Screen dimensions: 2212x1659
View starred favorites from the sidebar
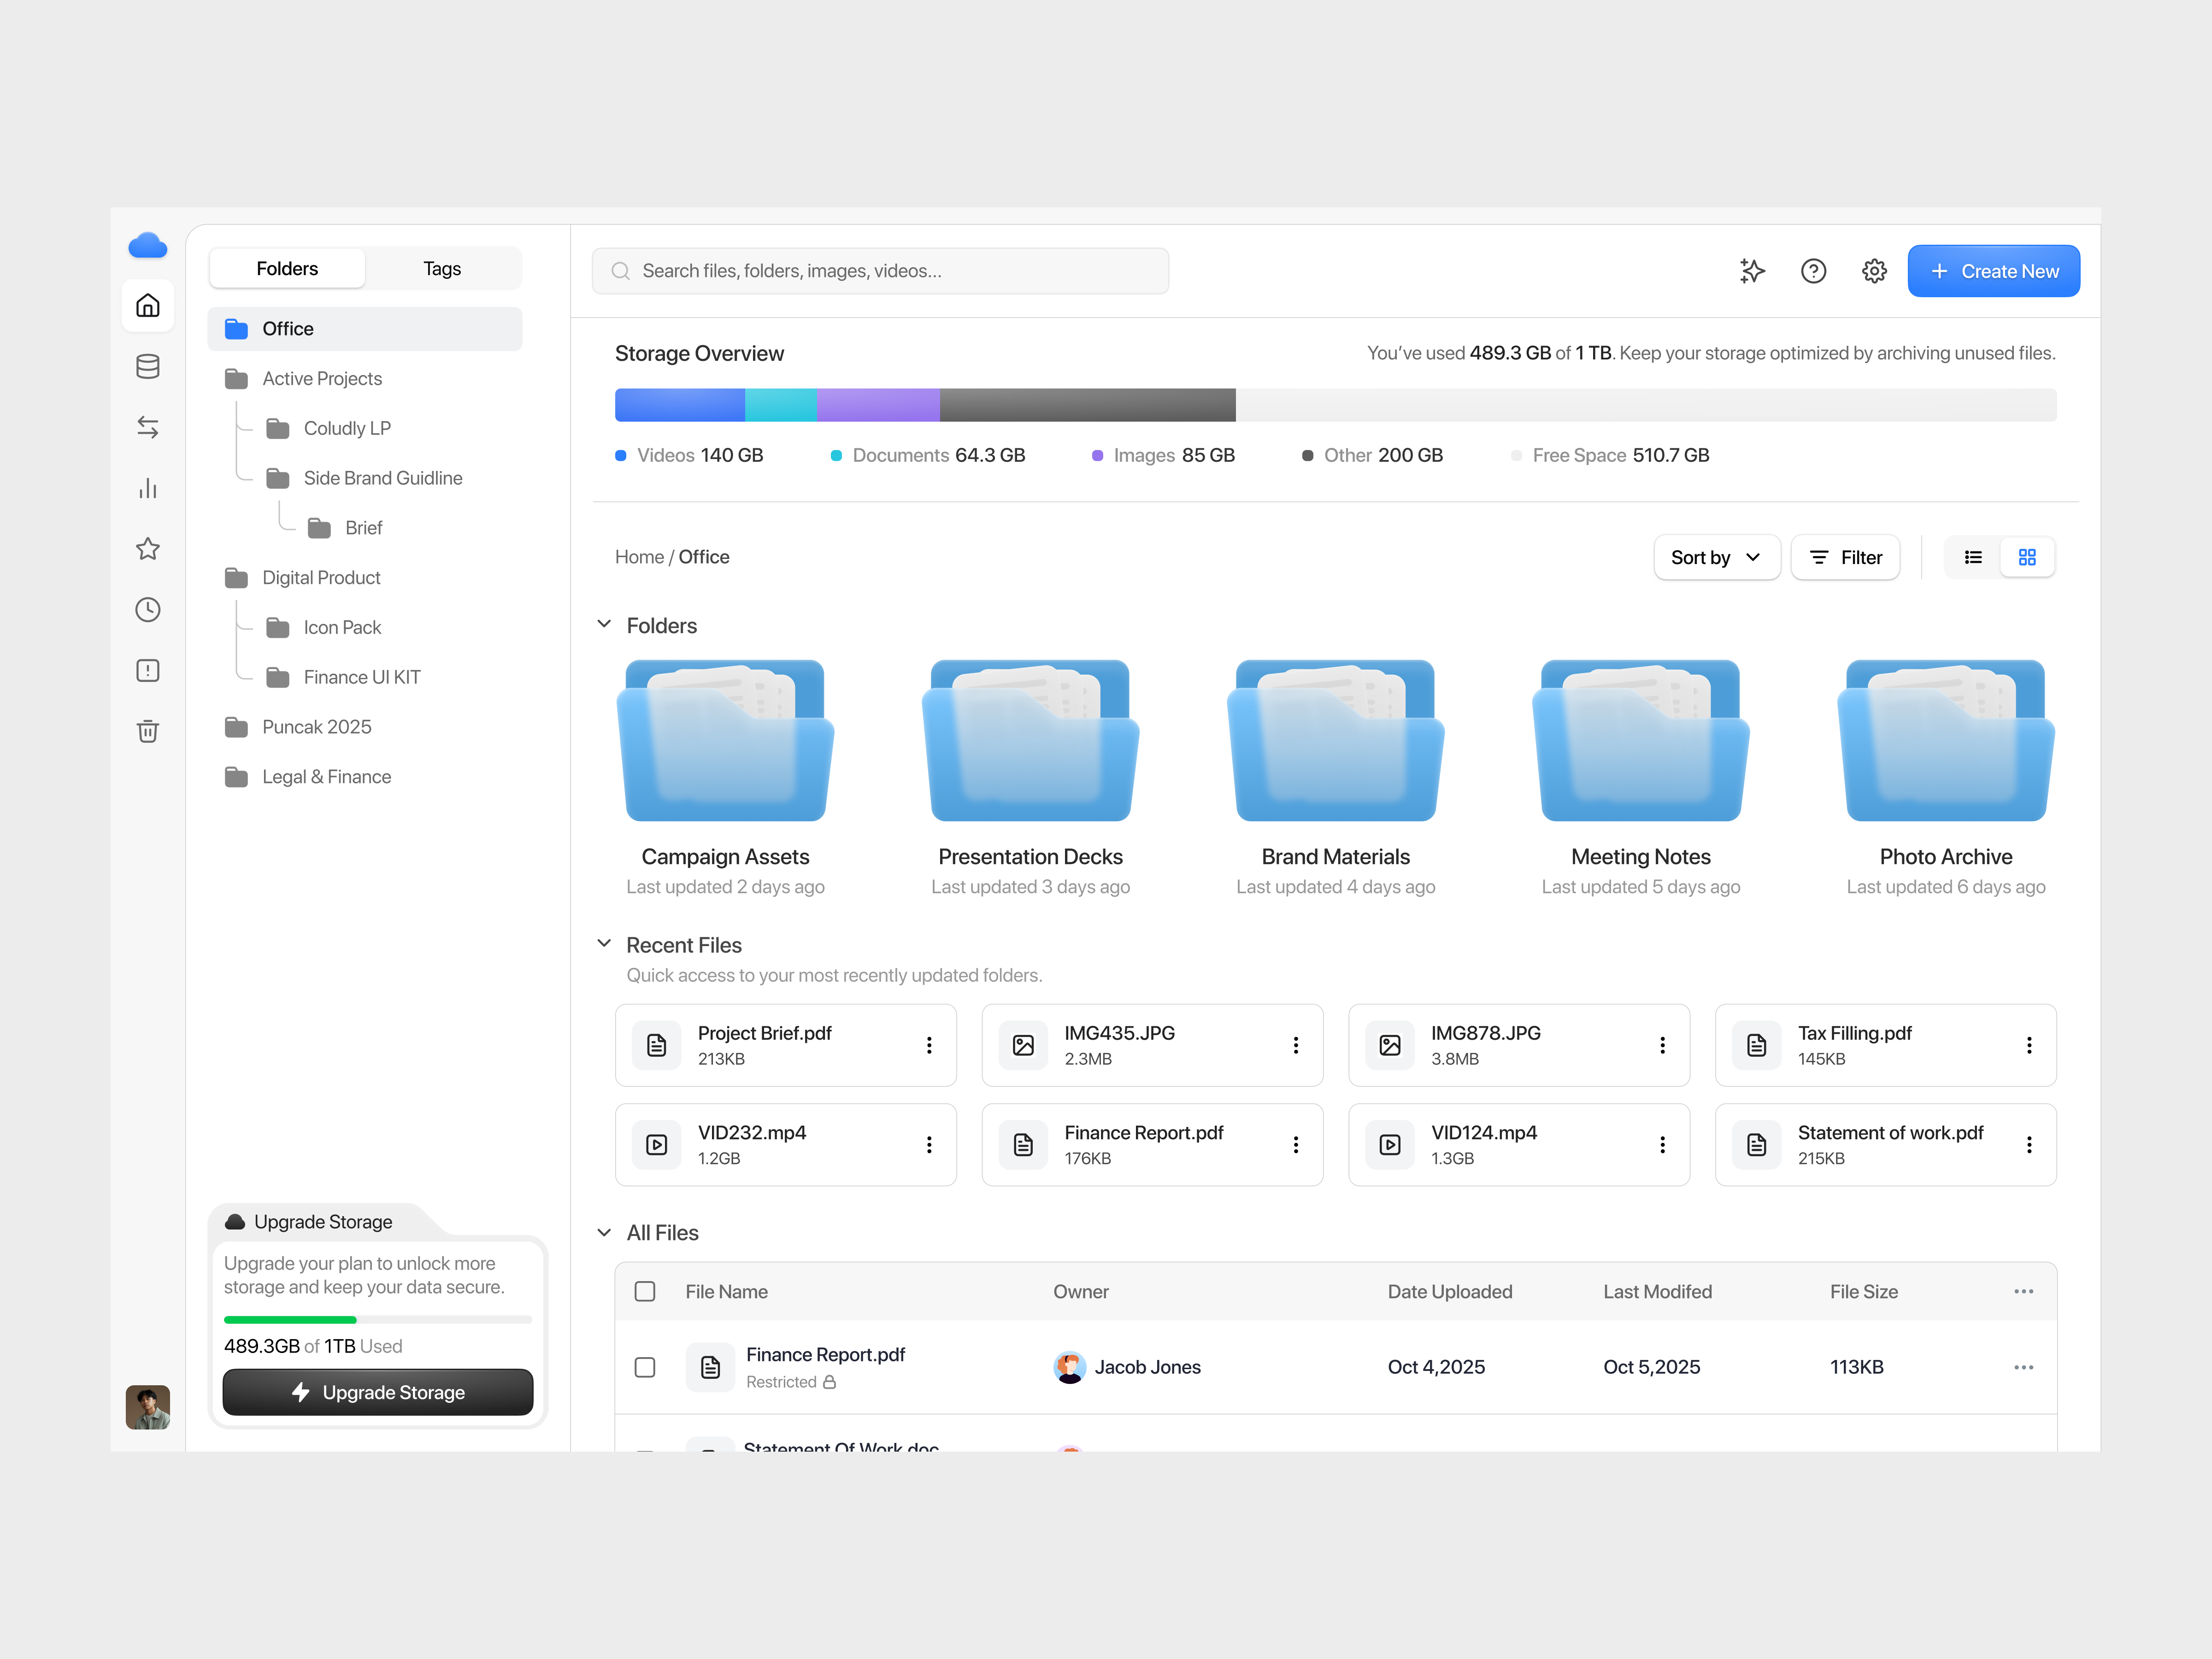pyautogui.click(x=148, y=548)
